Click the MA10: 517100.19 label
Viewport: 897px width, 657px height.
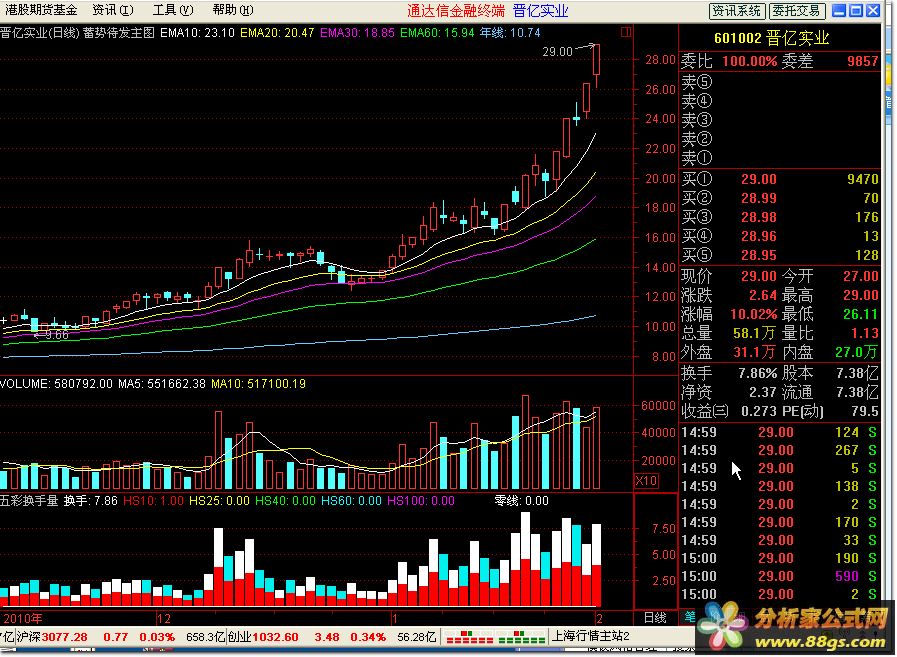click(x=259, y=383)
